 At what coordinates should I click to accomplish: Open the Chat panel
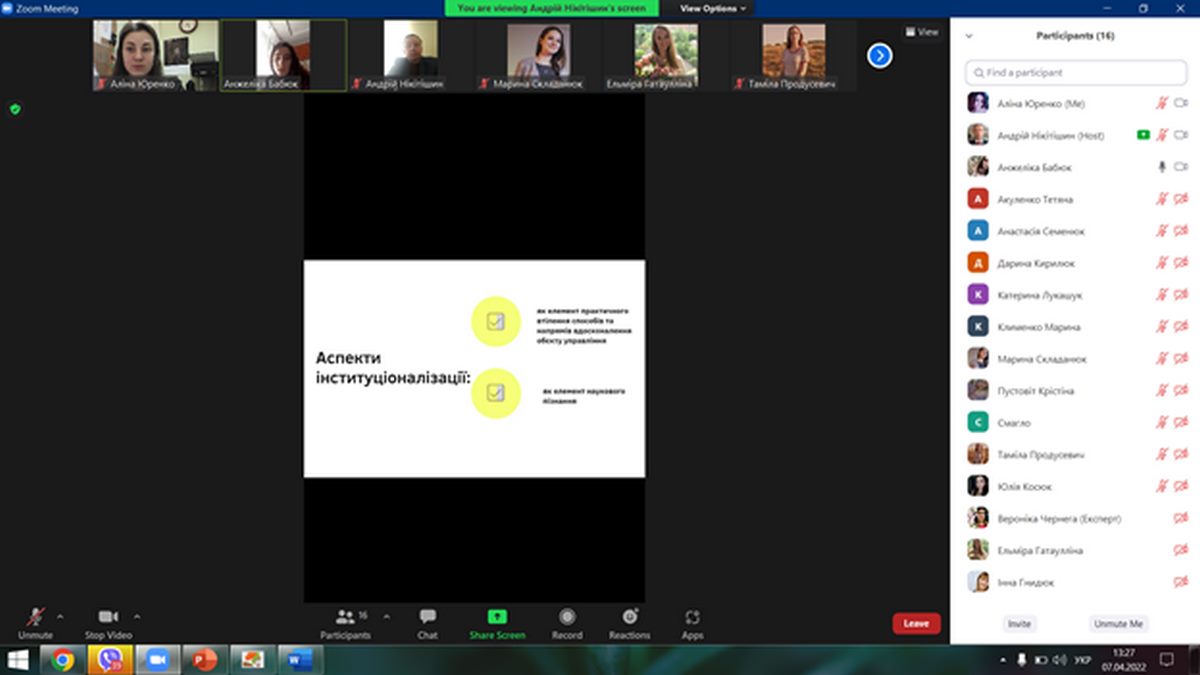(427, 617)
